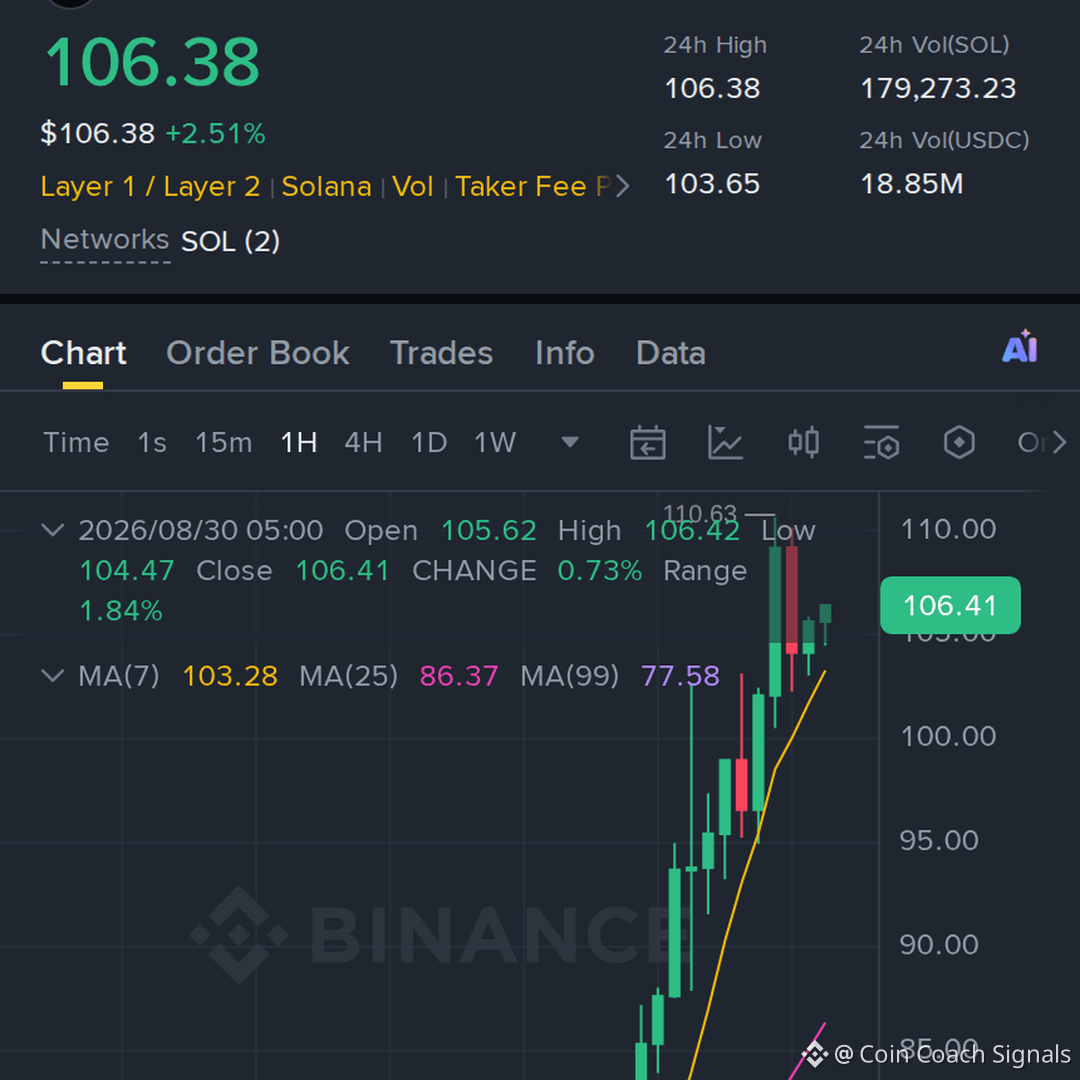Click the SOL (2) networks value

tap(230, 241)
